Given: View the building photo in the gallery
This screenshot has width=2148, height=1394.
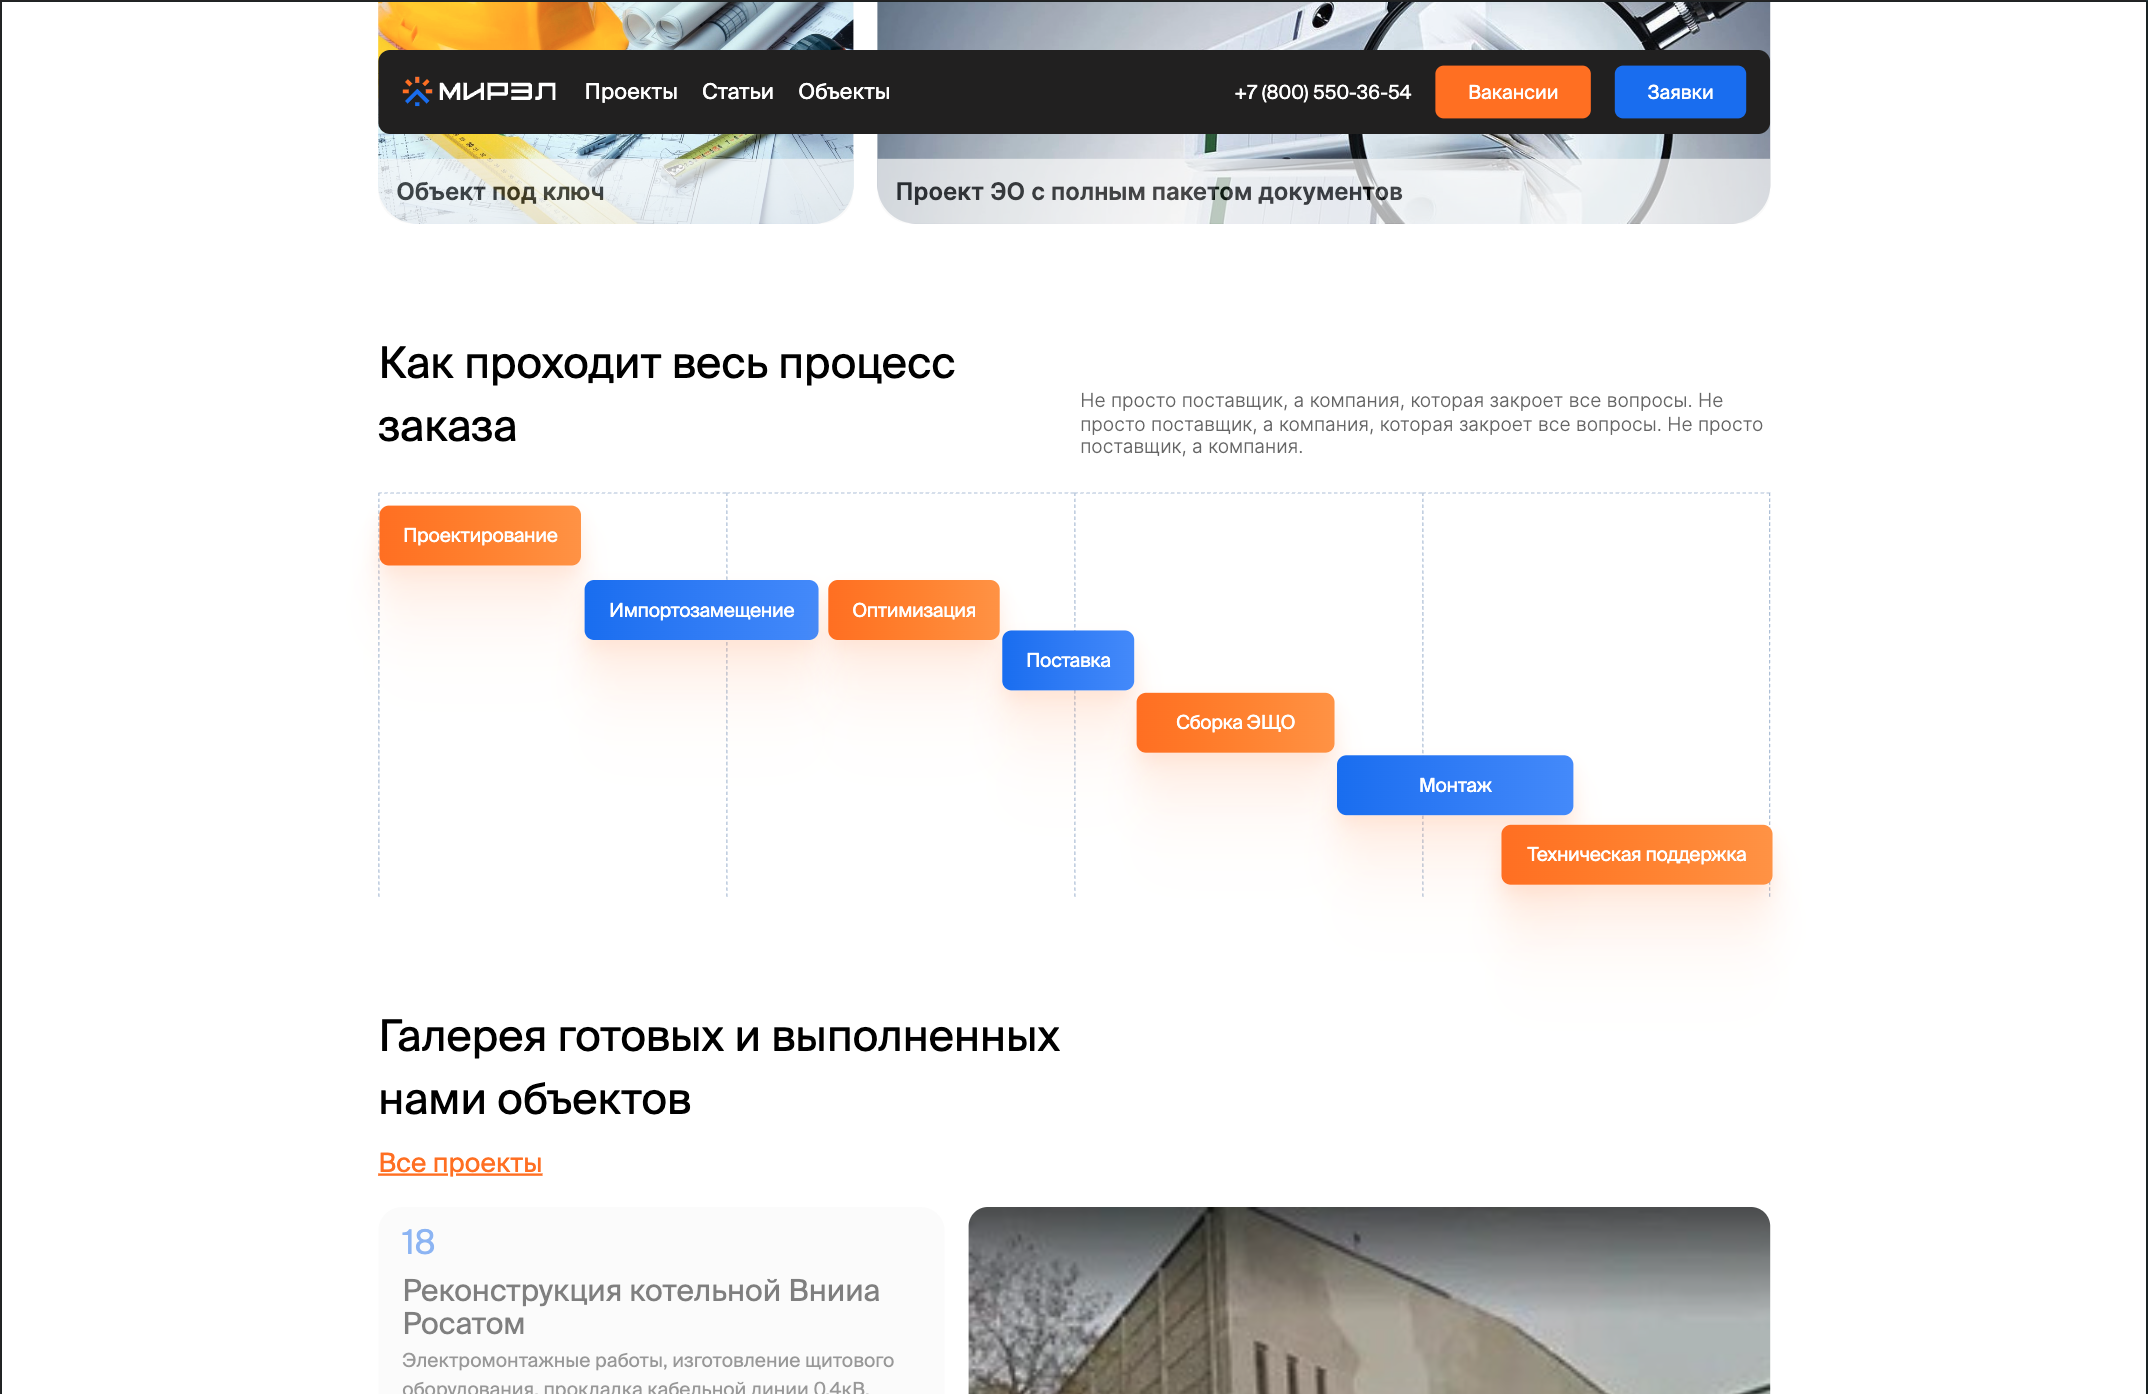Looking at the screenshot, I should (x=1369, y=1300).
